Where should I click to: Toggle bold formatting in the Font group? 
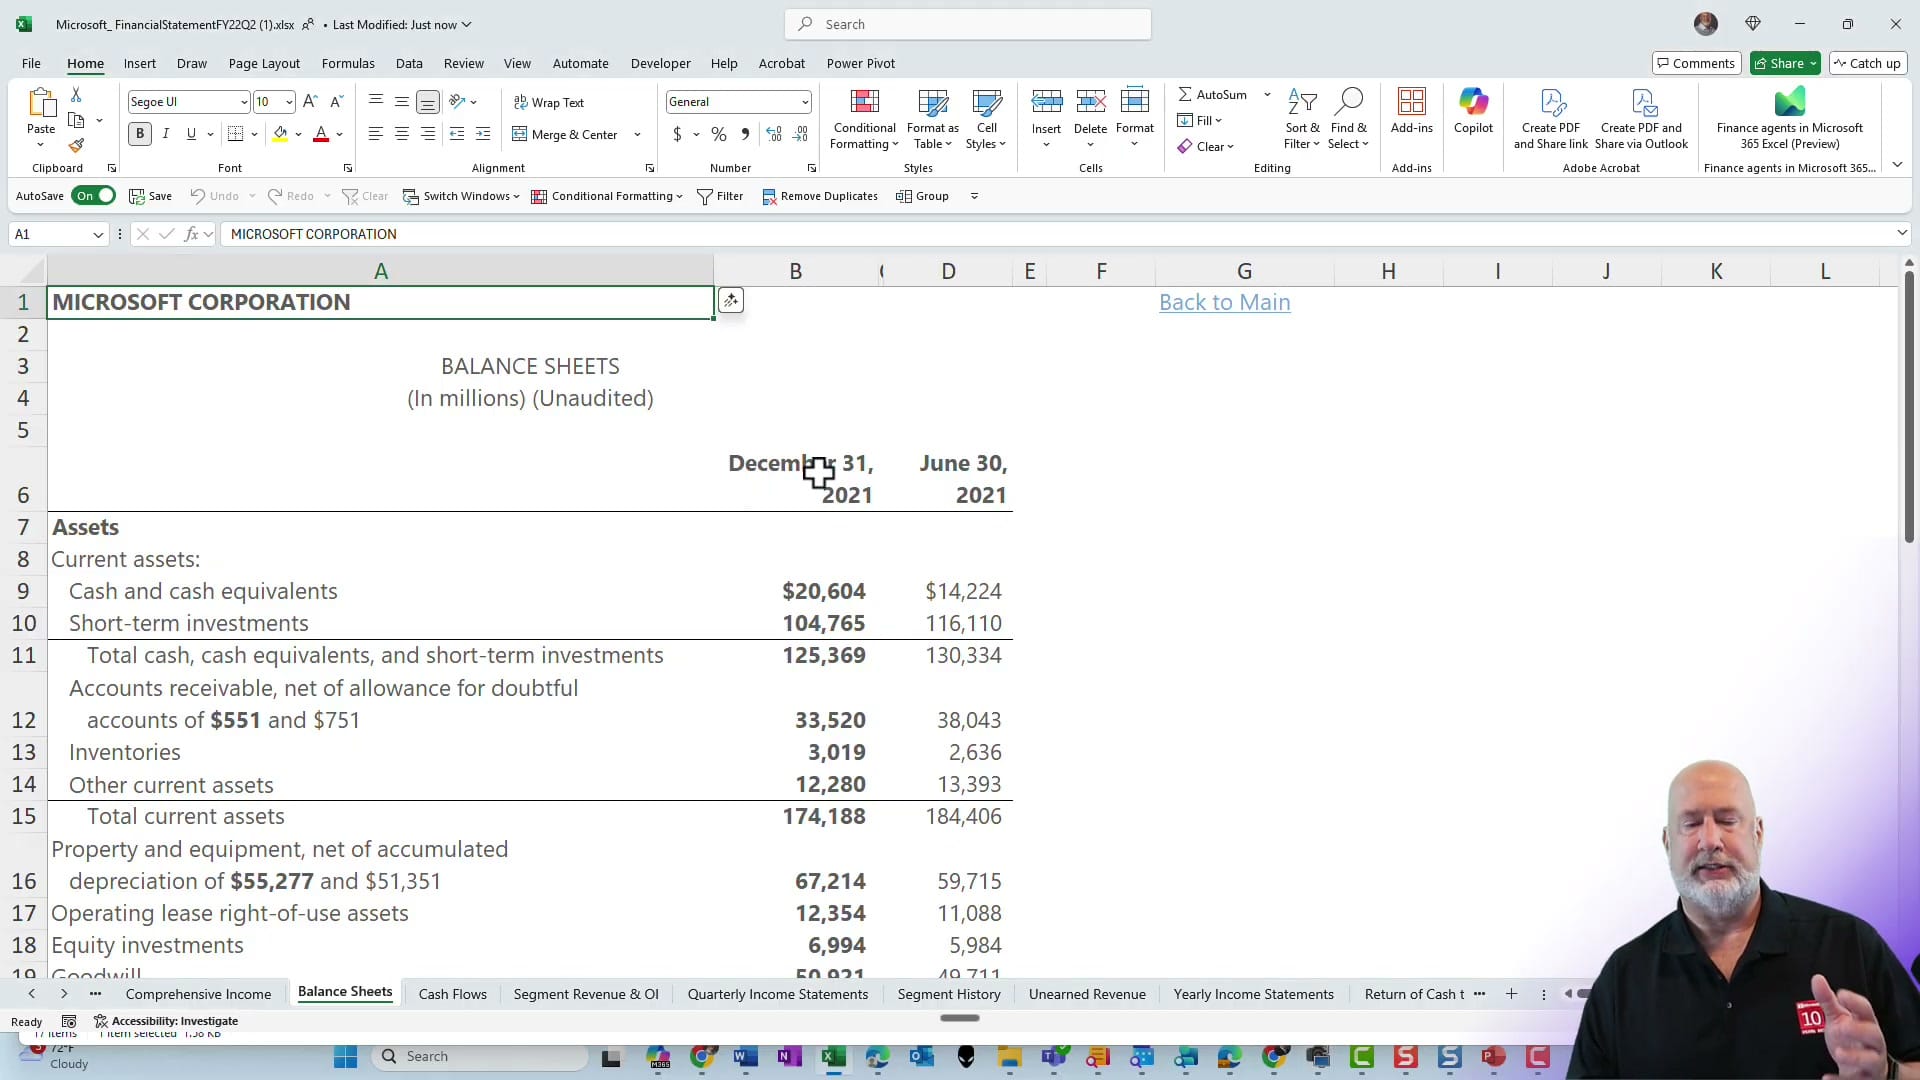pyautogui.click(x=139, y=133)
